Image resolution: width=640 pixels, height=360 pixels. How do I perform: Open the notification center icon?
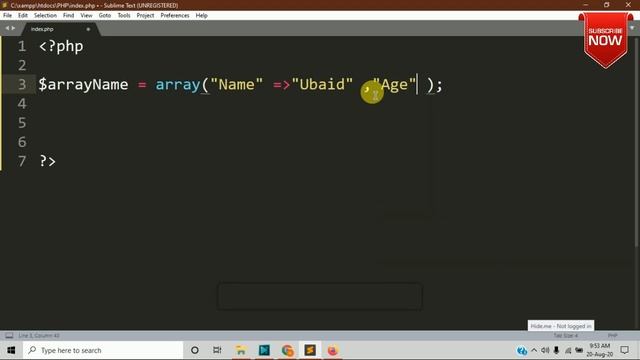(x=624, y=350)
